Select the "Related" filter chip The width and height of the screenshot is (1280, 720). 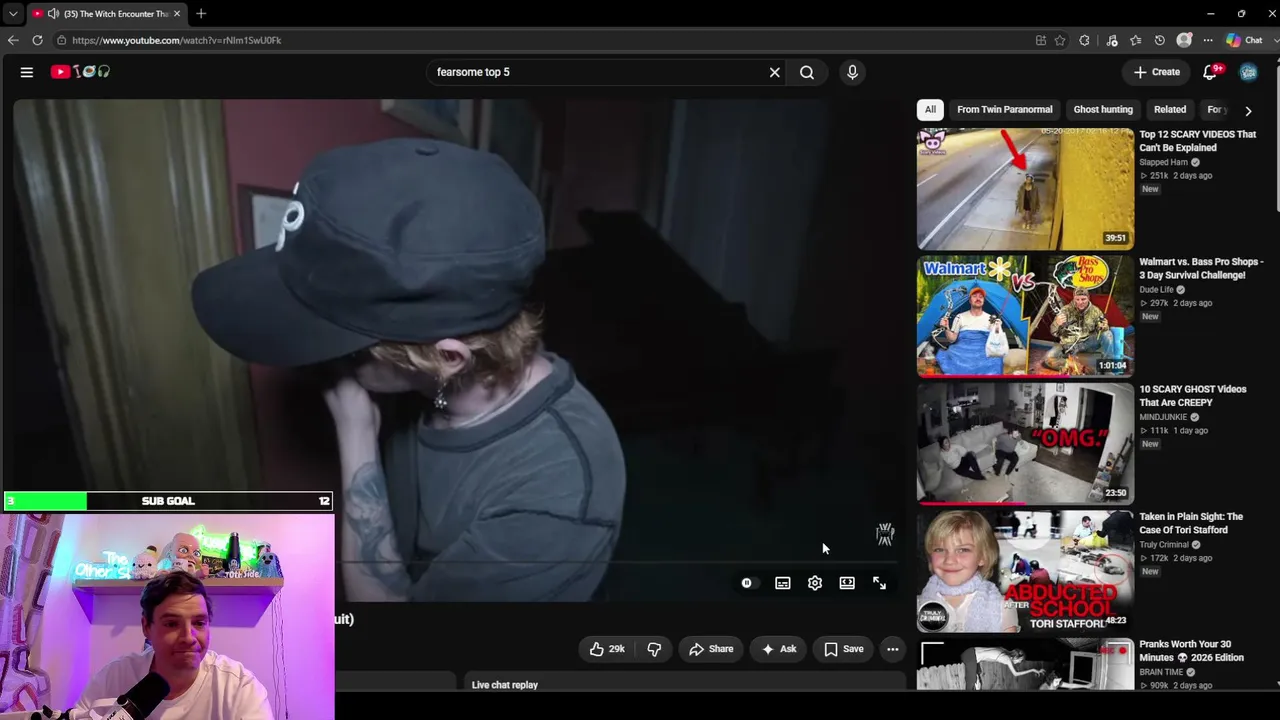[x=1170, y=110]
